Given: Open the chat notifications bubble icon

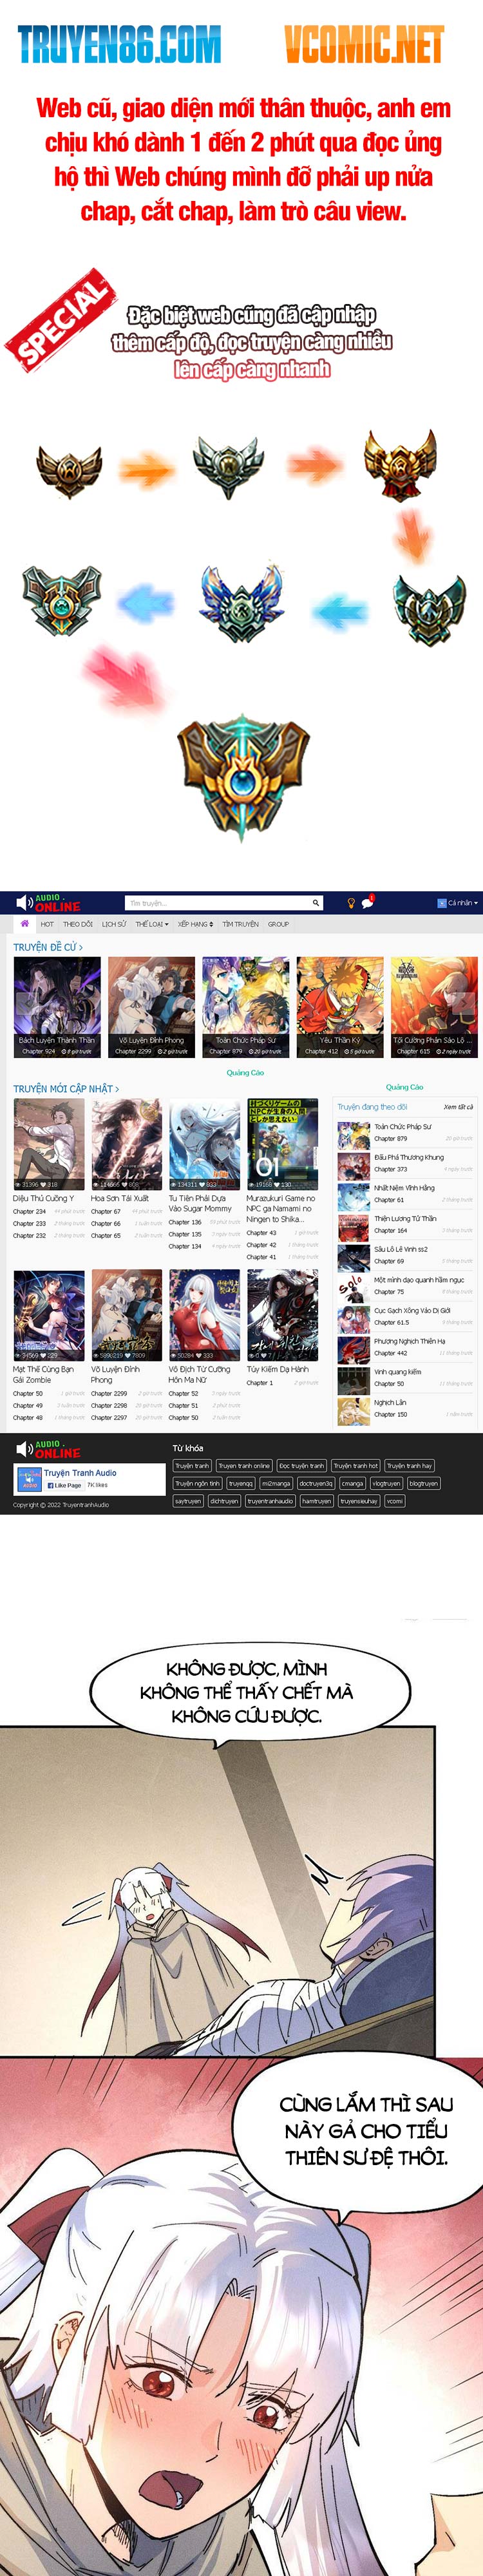Looking at the screenshot, I should coord(367,902).
